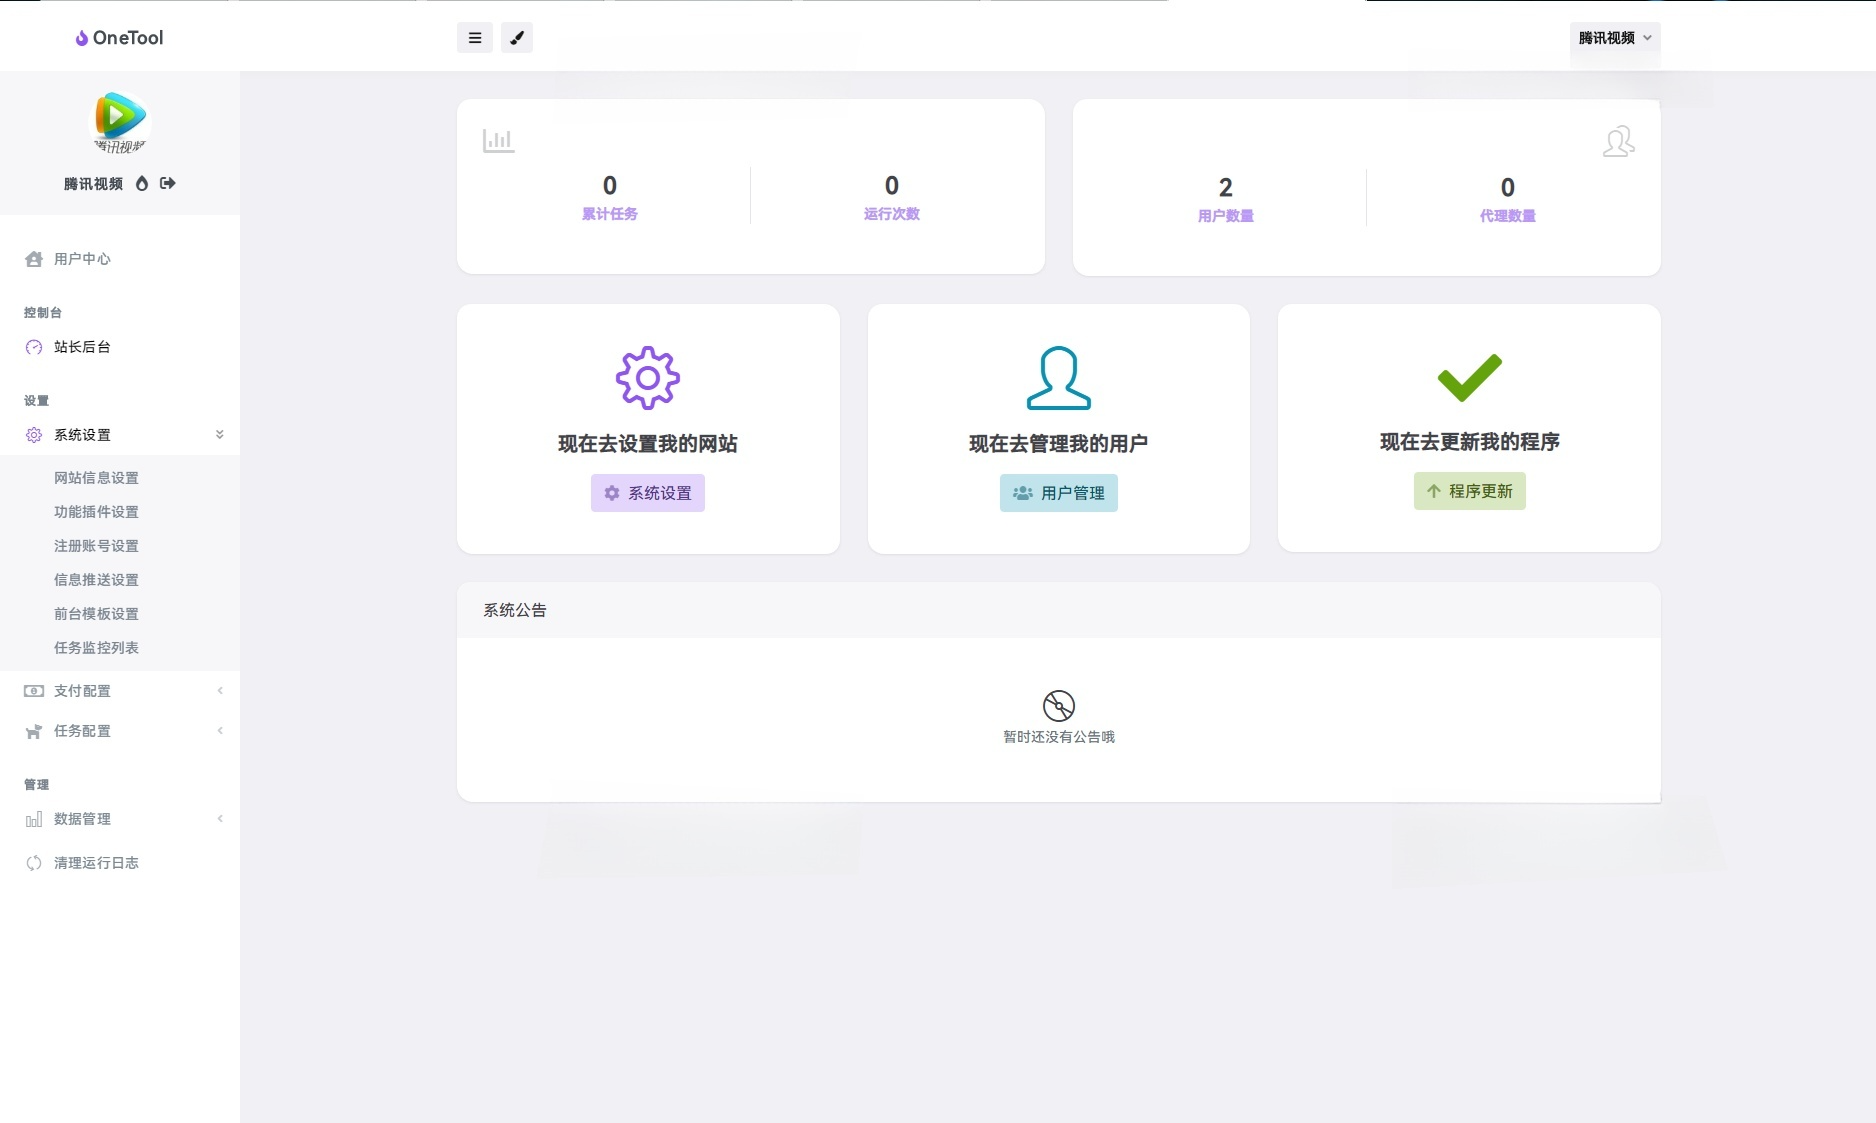Image resolution: width=1876 pixels, height=1123 pixels.
Task: Collapse the 系统设置 submenu
Action: click(x=219, y=434)
